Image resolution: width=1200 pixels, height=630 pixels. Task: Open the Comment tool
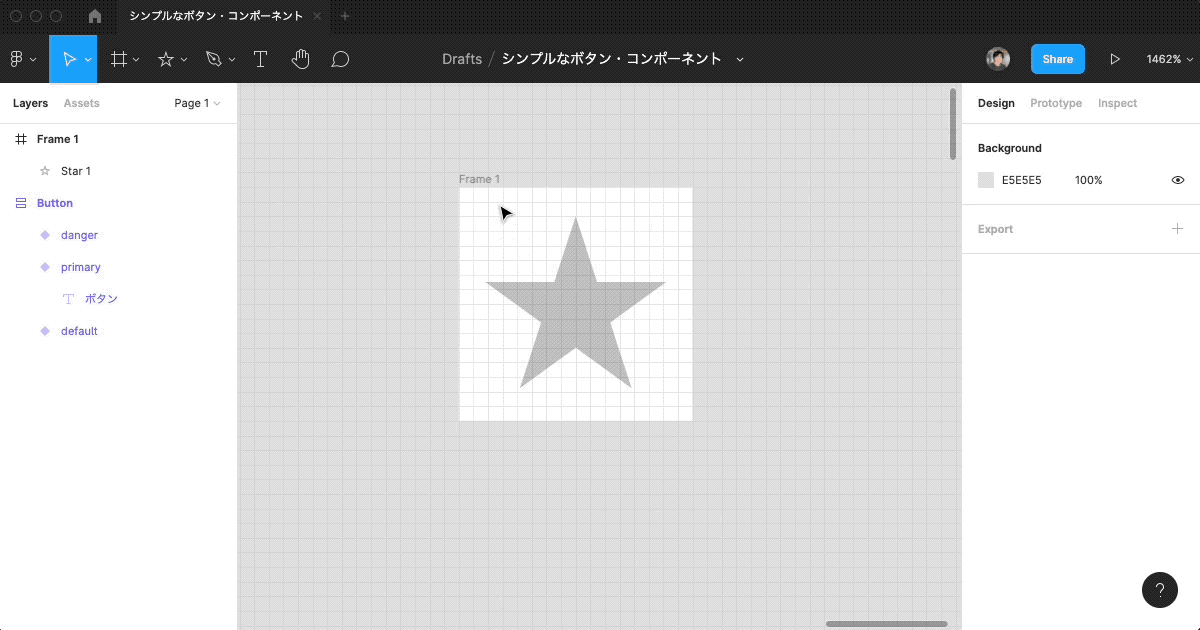point(340,59)
